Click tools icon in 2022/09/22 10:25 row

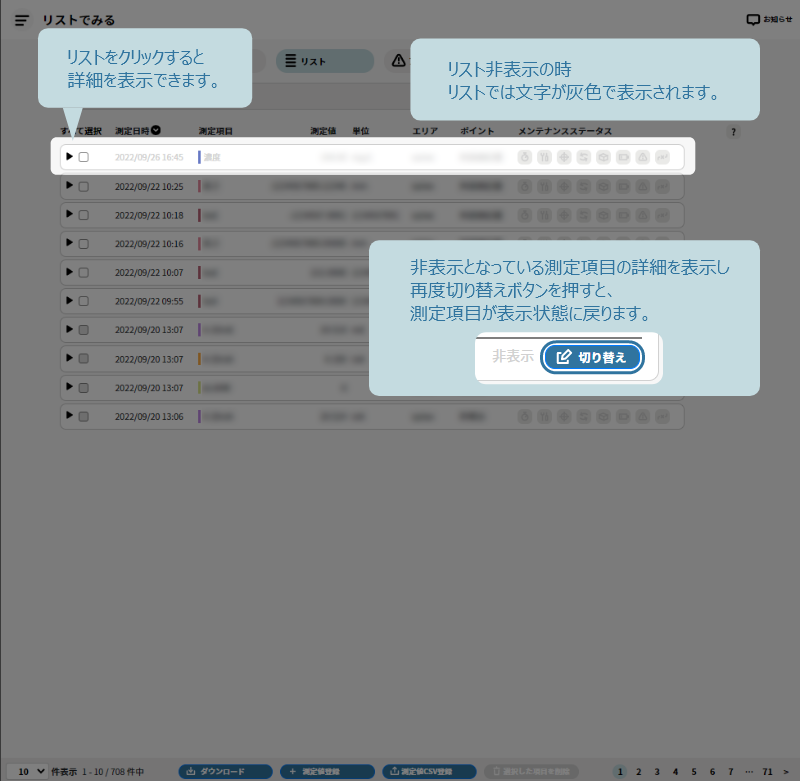544,187
